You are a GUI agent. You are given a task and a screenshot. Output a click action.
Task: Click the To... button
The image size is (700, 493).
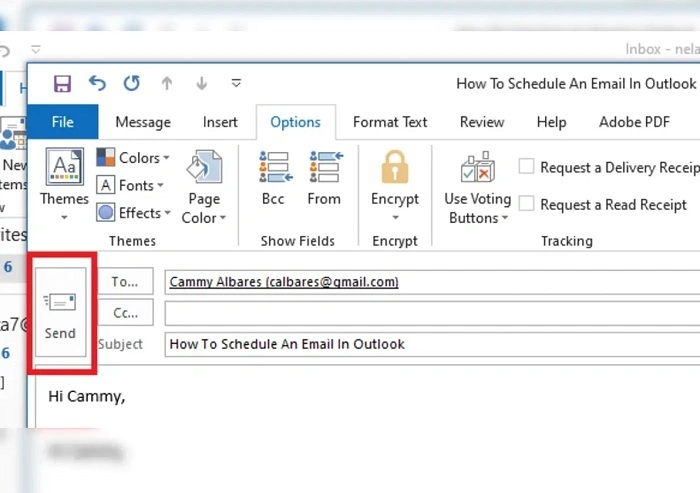[x=125, y=281]
